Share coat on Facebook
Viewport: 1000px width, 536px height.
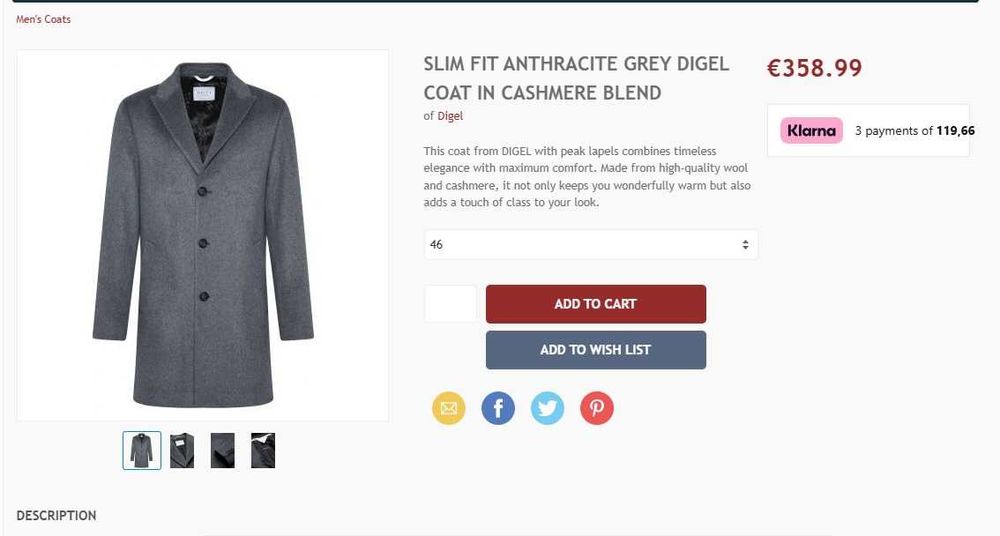498,408
